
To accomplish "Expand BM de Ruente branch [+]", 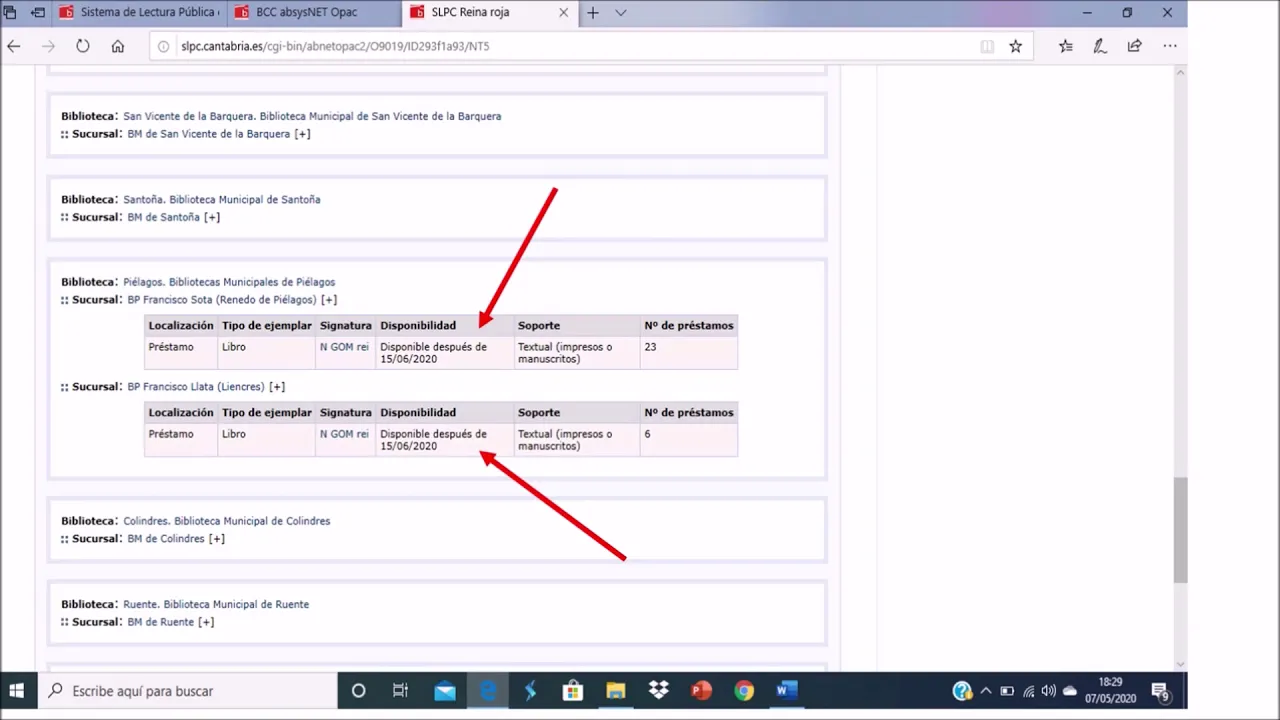I will pos(205,622).
